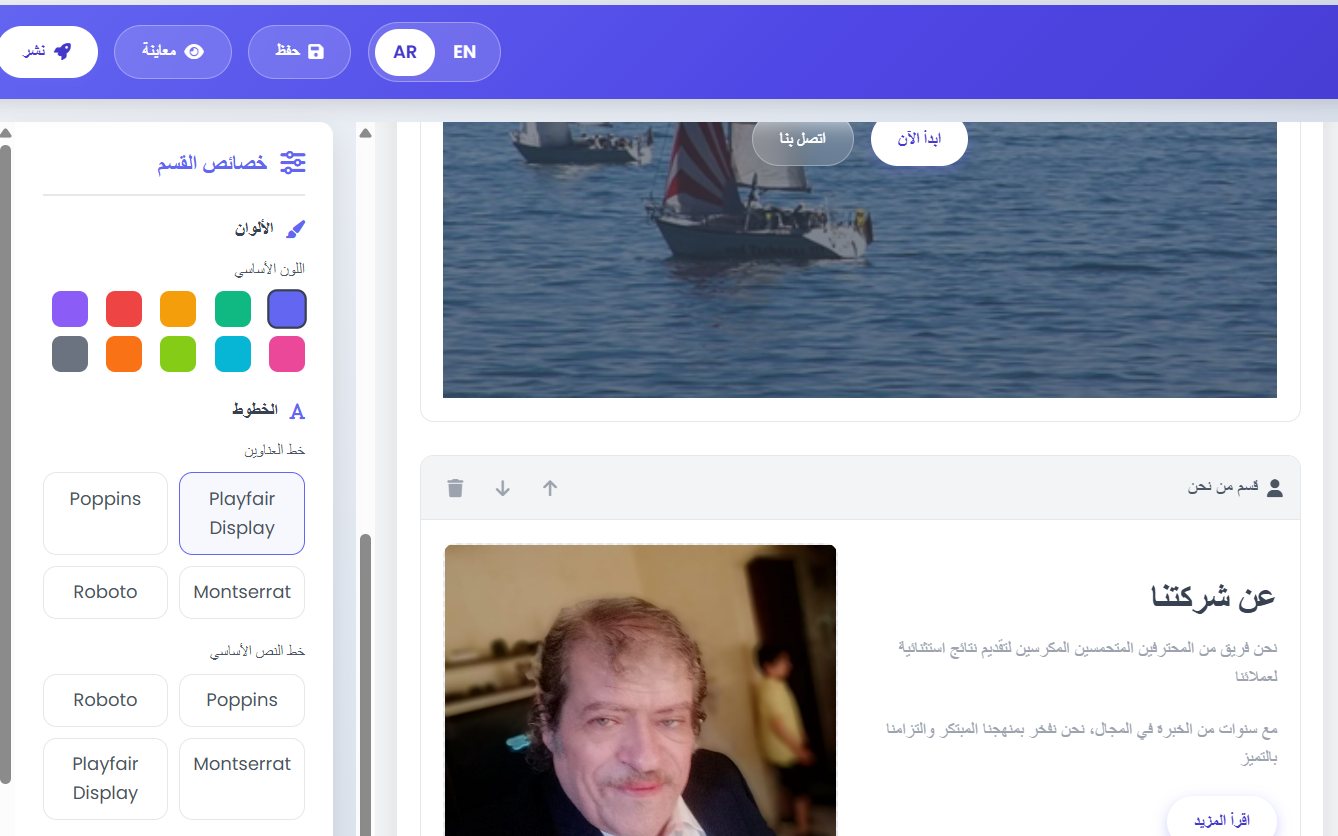Pick the pink primary color swatch
The image size is (1338, 836).
(287, 354)
